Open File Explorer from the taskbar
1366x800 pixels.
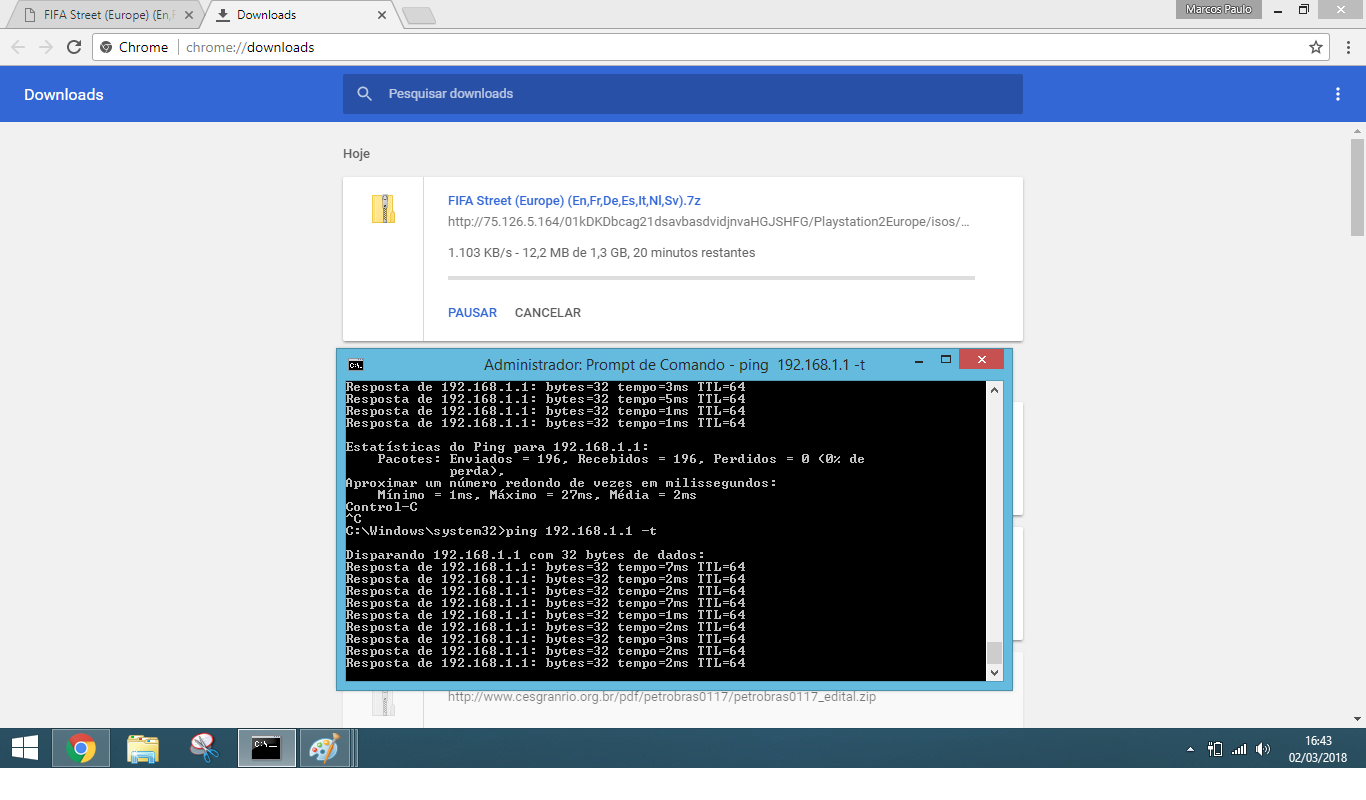[x=143, y=748]
